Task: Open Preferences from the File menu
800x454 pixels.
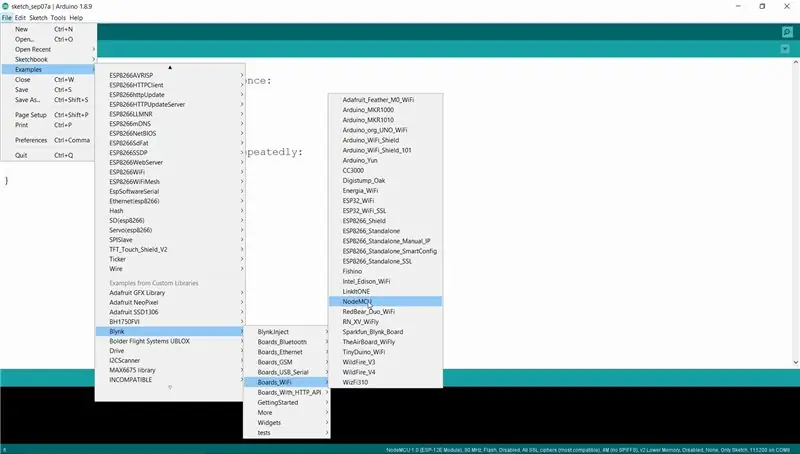Action: click(x=48, y=140)
